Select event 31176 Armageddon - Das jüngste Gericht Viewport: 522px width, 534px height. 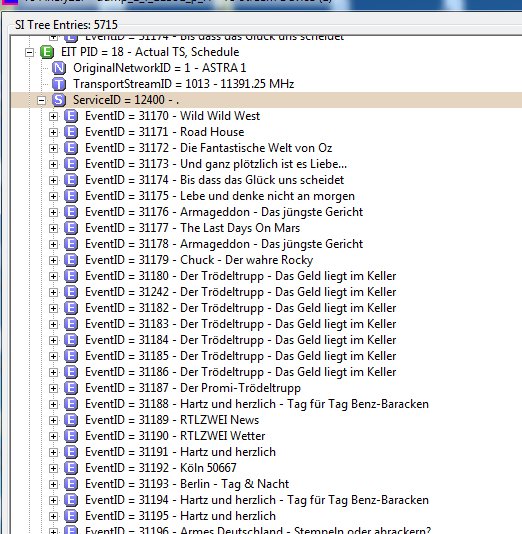[224, 212]
